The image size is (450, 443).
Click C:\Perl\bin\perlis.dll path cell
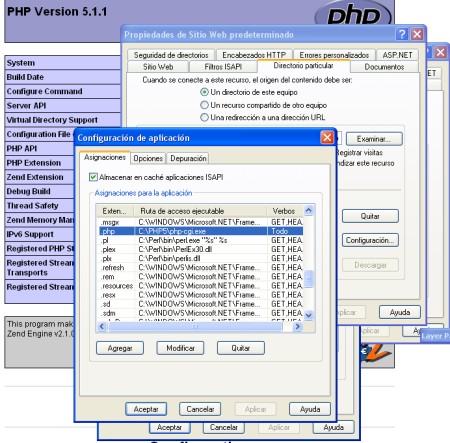tap(169, 258)
